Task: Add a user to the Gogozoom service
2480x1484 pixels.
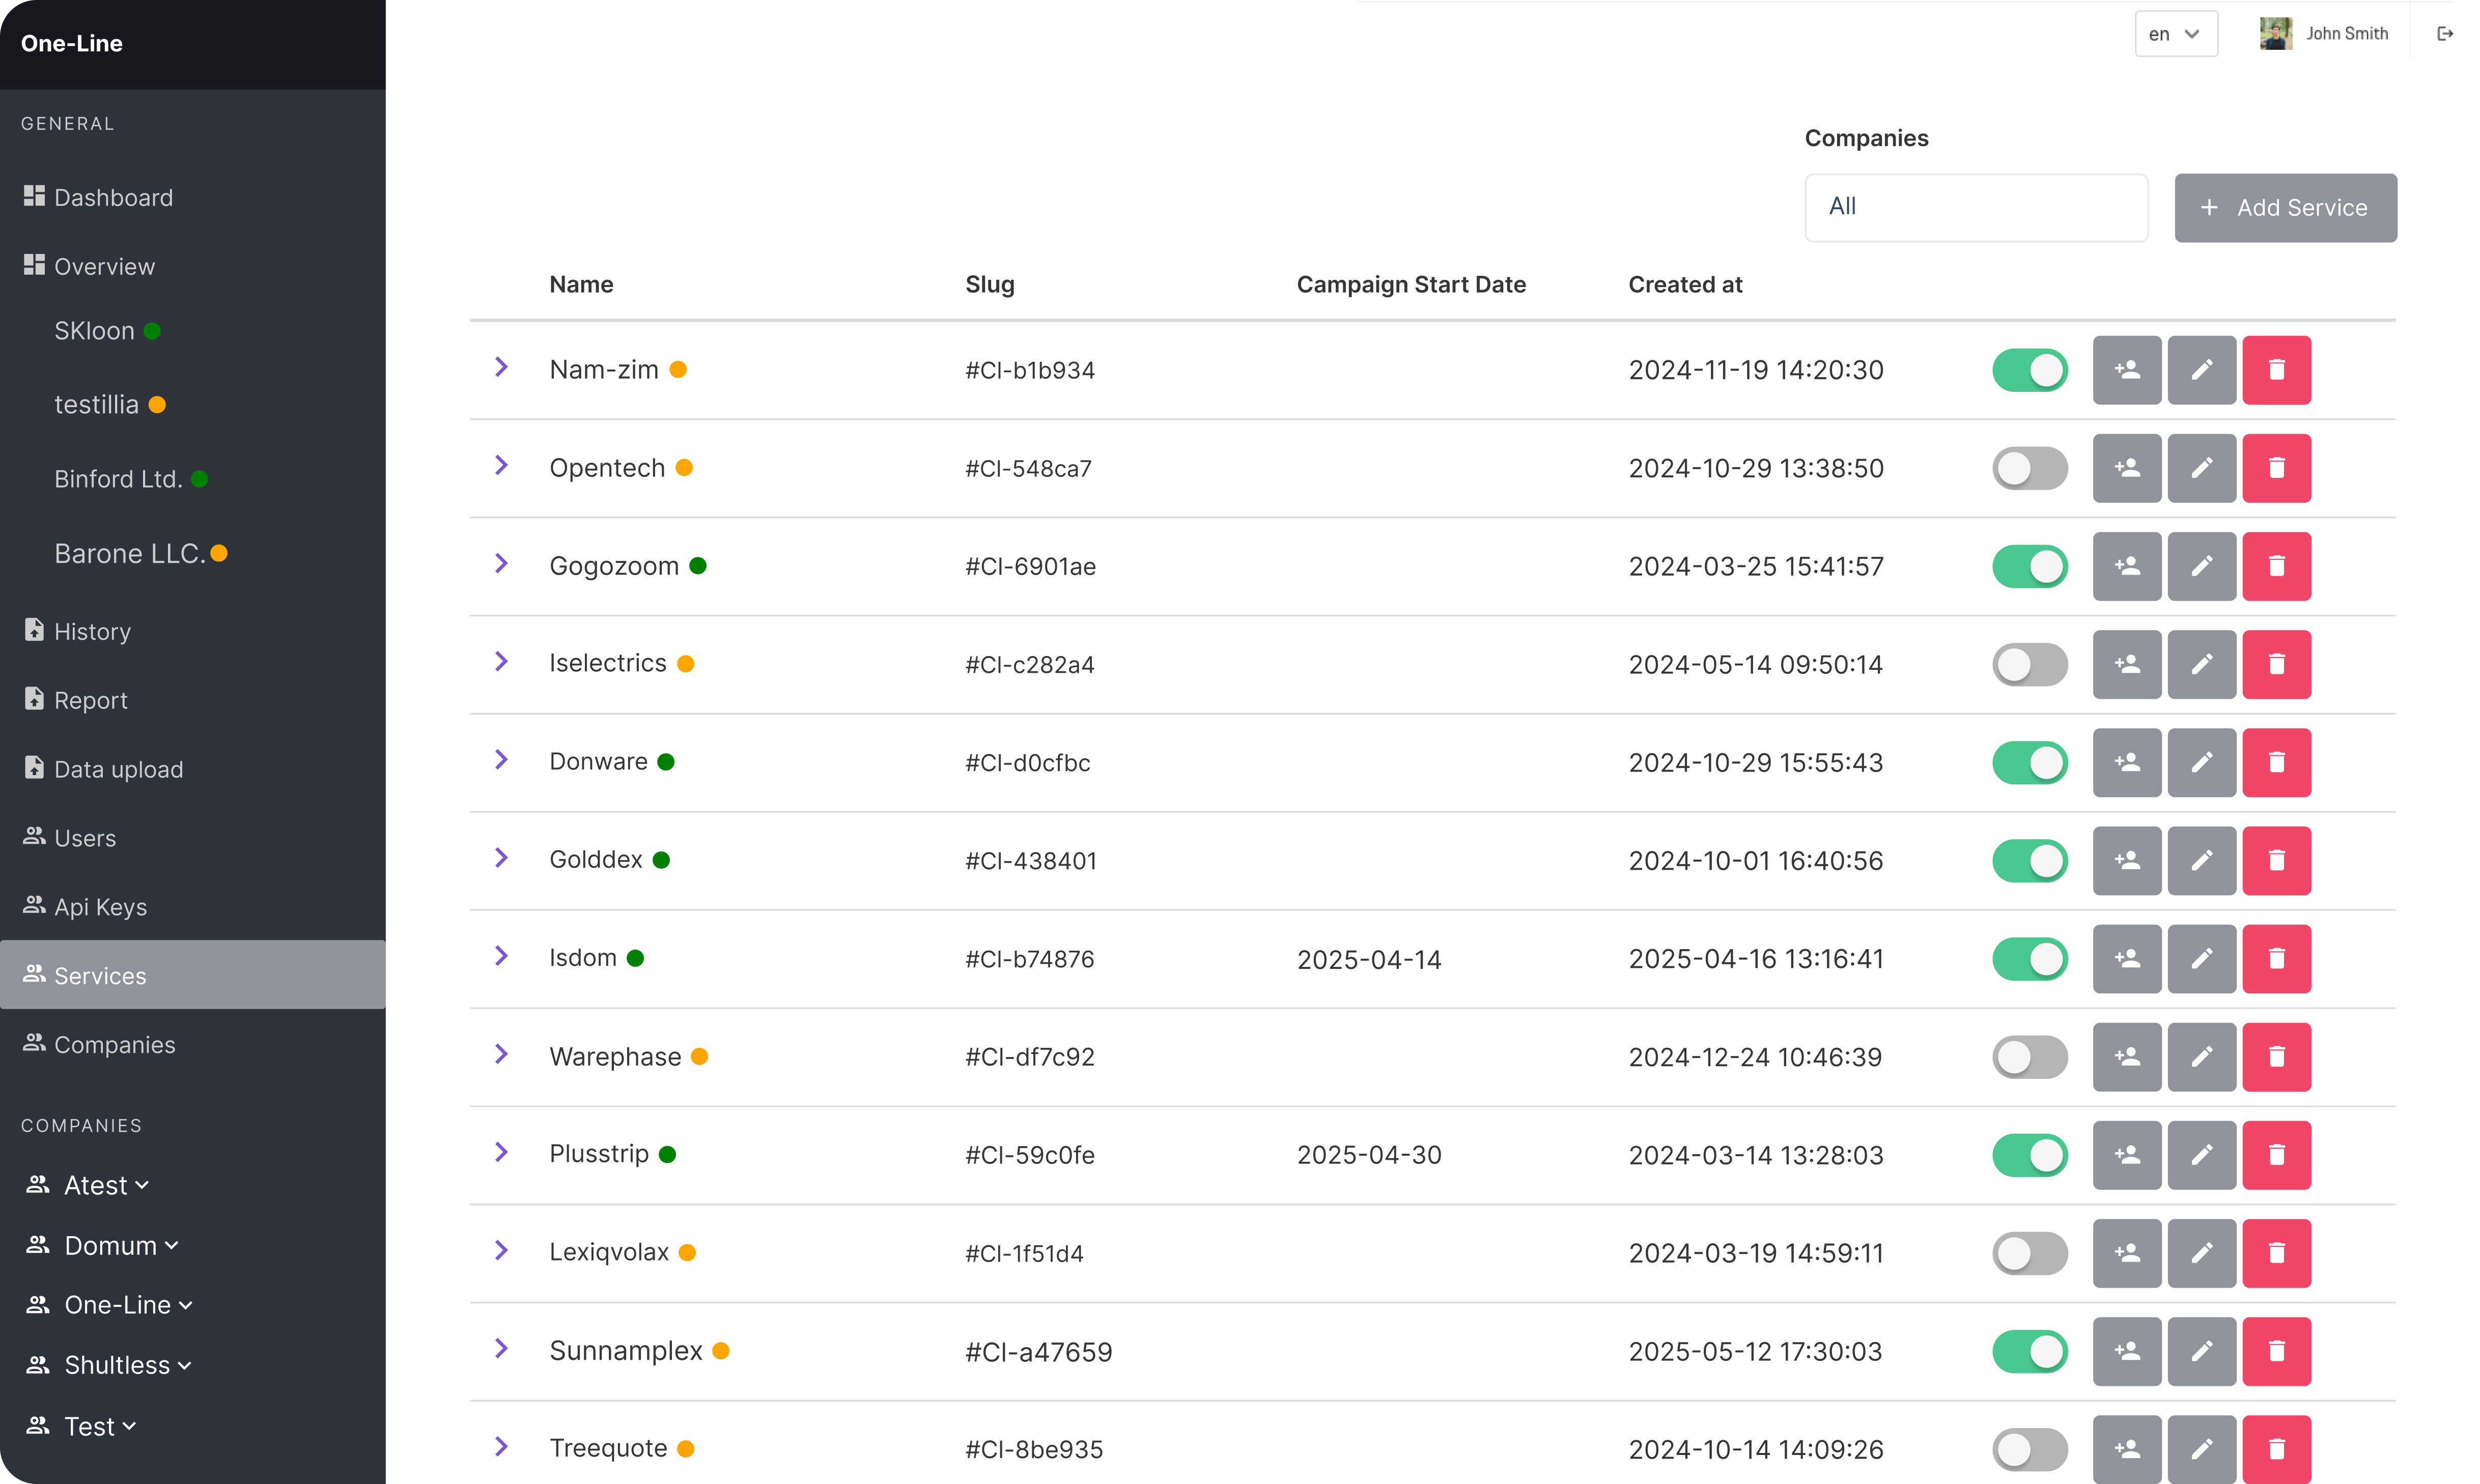Action: click(x=2126, y=566)
